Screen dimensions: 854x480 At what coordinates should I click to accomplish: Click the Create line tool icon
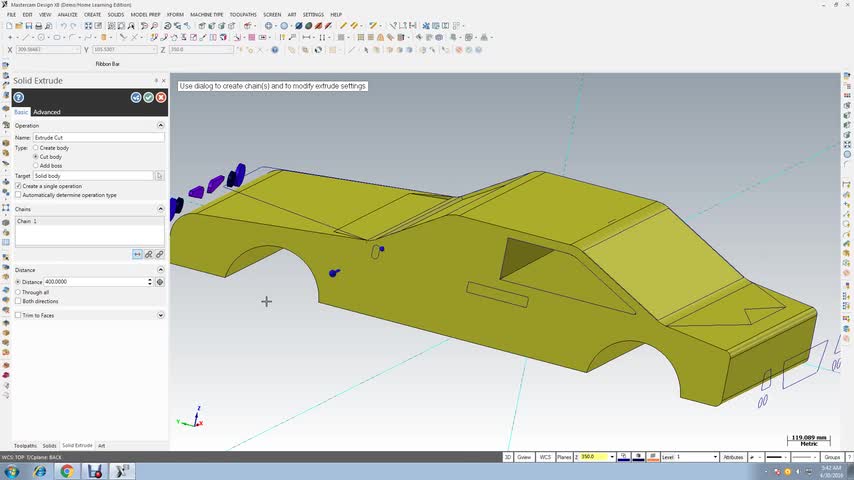[25, 38]
